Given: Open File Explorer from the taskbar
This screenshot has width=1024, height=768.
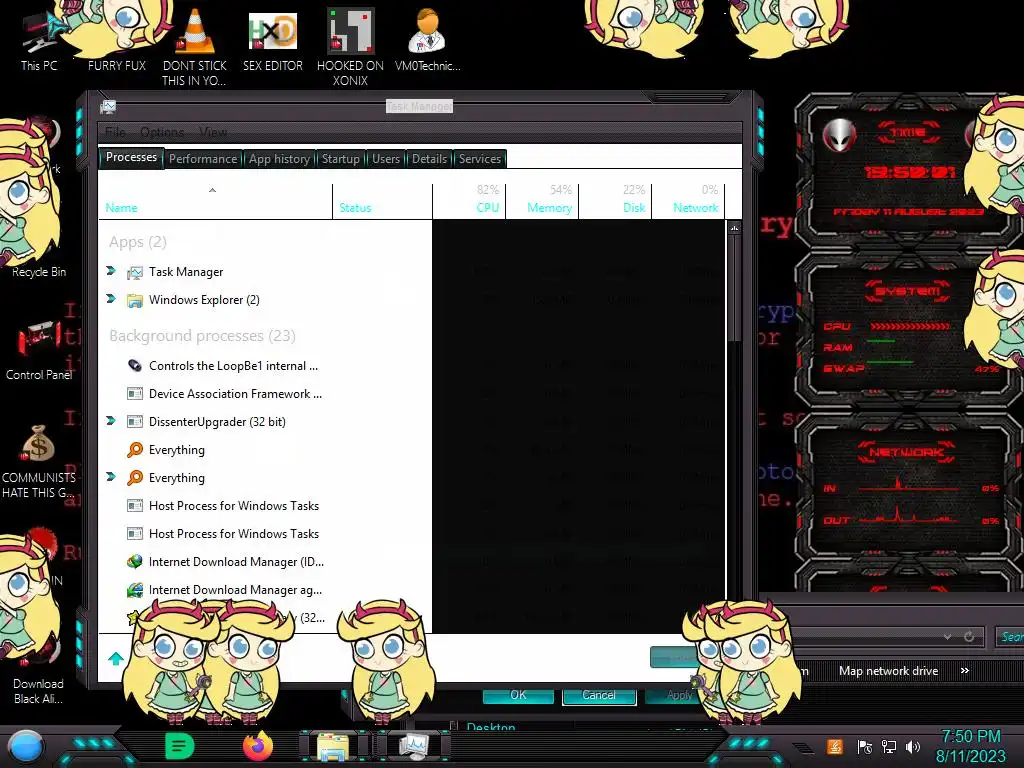Looking at the screenshot, I should pos(333,747).
